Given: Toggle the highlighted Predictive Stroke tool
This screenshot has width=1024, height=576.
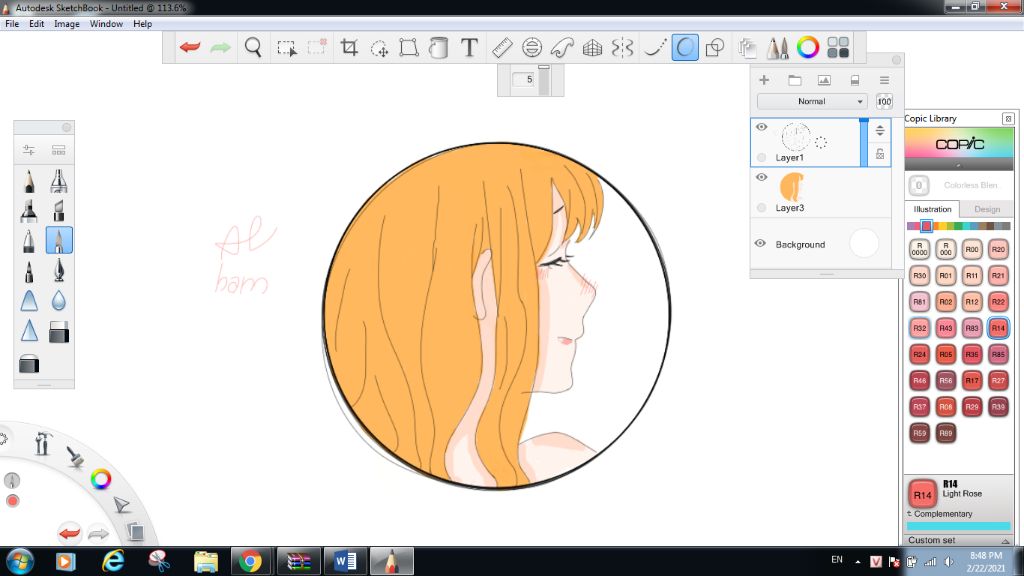Looking at the screenshot, I should click(685, 48).
